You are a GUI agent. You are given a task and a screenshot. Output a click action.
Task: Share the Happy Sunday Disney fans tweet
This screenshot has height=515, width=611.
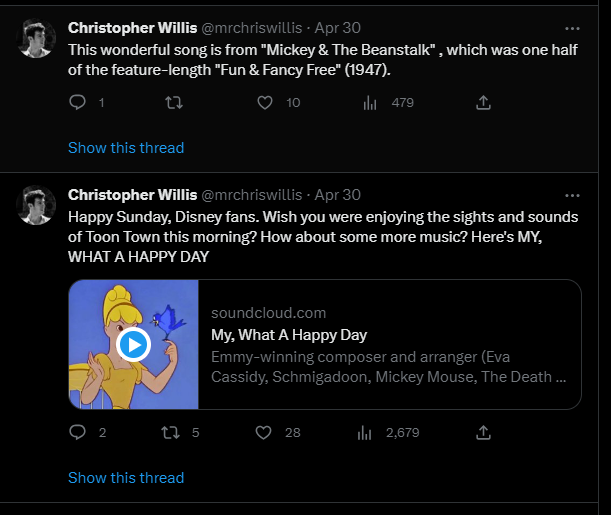(483, 432)
